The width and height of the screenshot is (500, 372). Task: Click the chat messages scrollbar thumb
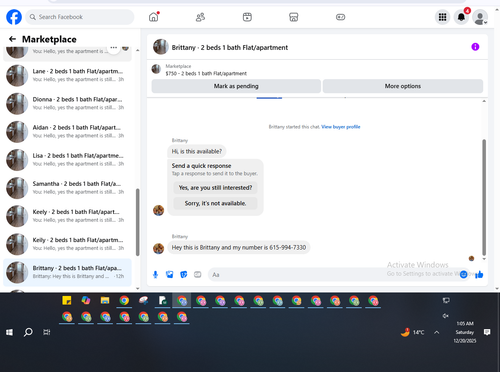[x=484, y=197]
